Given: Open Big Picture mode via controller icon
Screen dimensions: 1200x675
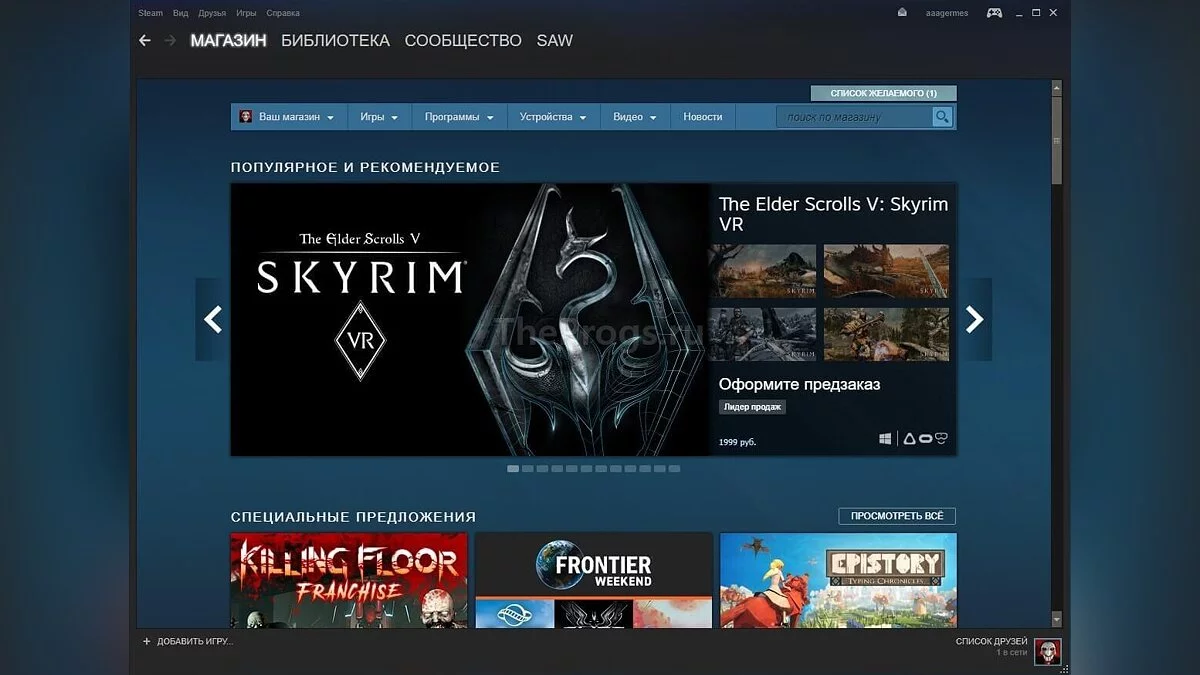Looking at the screenshot, I should pyautogui.click(x=994, y=13).
